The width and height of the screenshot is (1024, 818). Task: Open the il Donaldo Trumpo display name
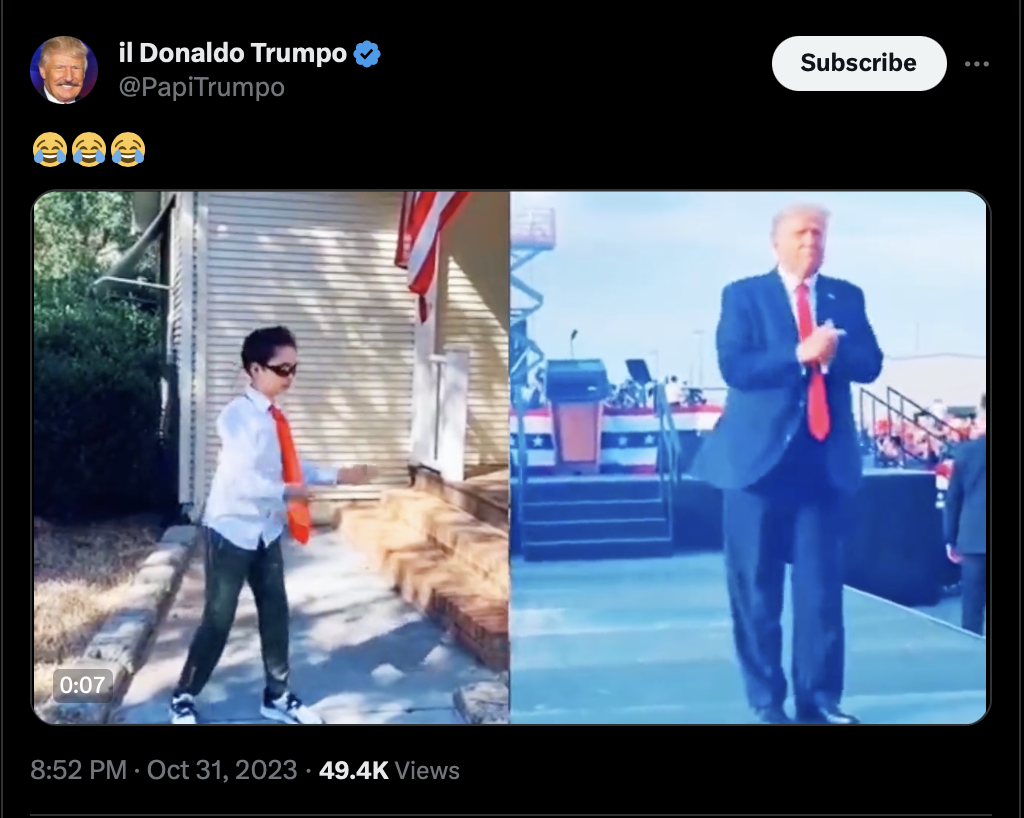(x=232, y=53)
